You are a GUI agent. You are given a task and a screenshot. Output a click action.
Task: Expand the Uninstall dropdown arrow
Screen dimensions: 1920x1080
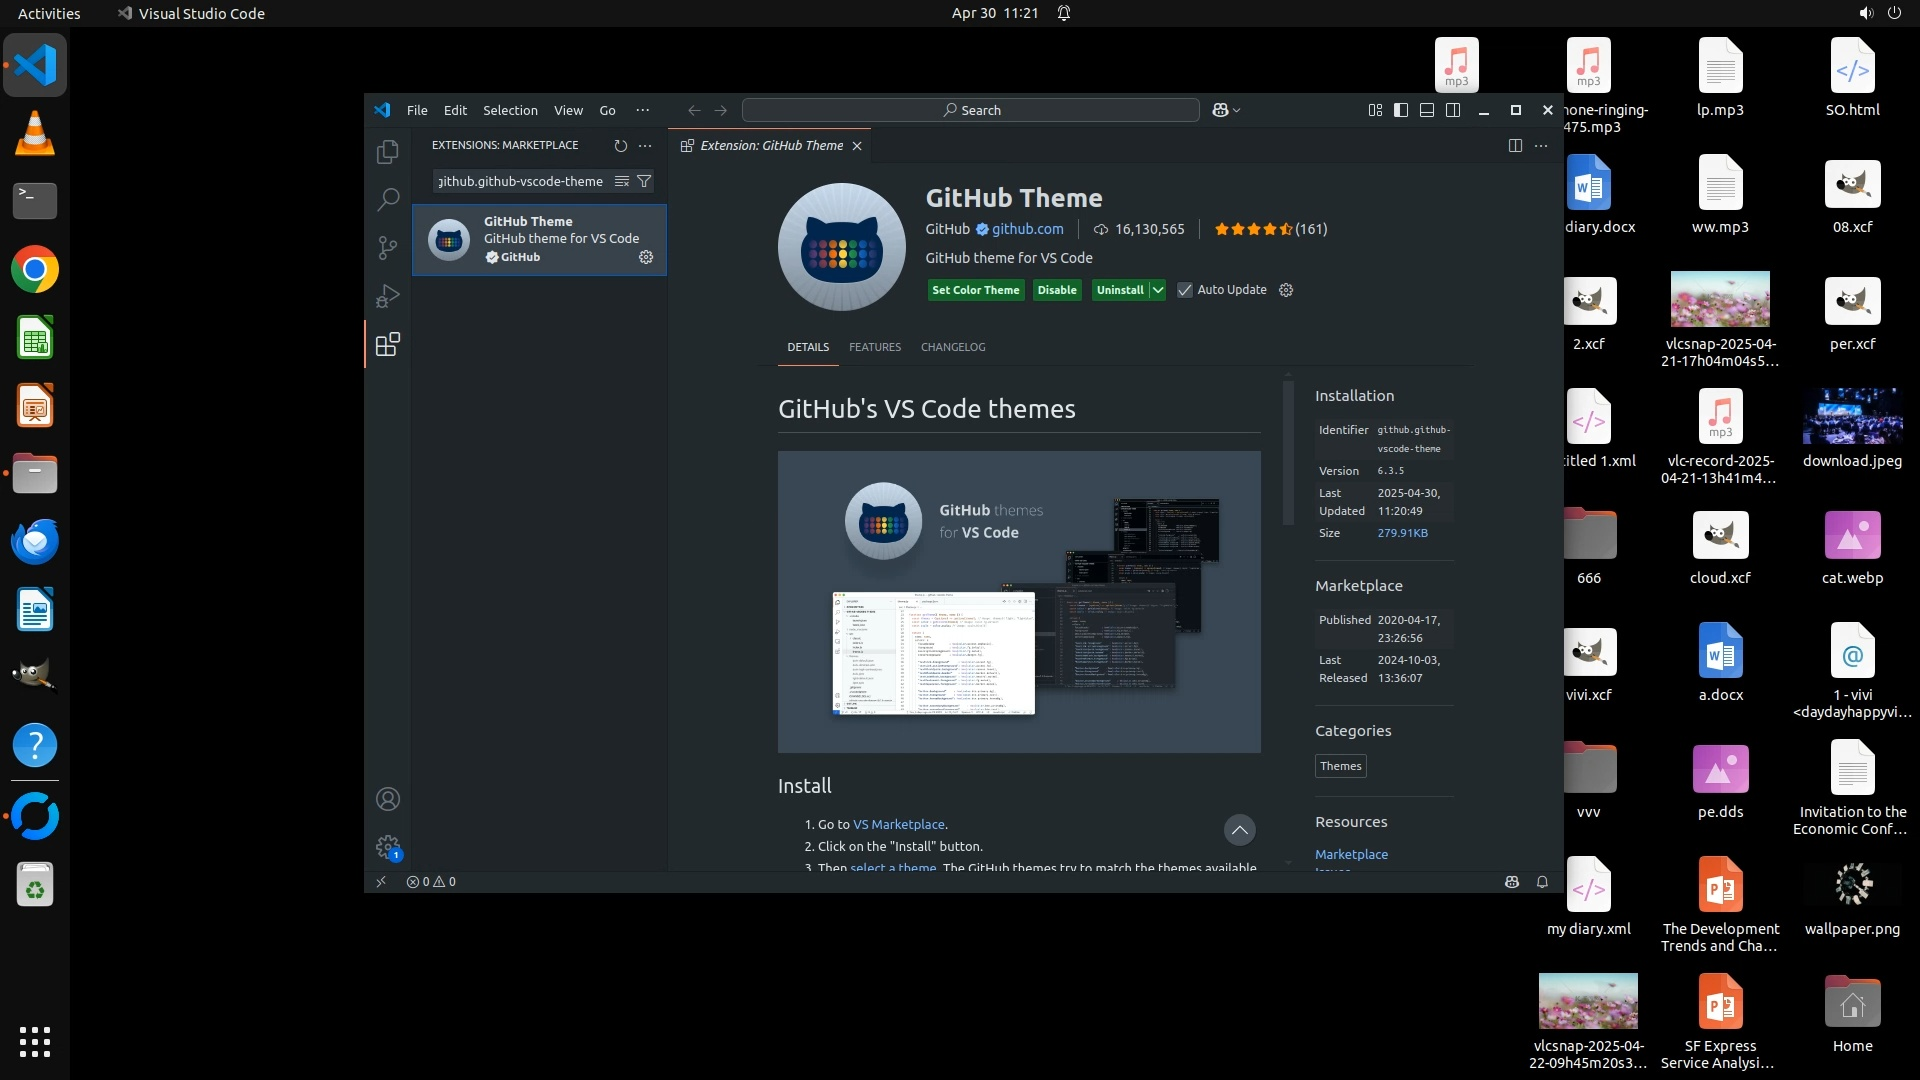pyautogui.click(x=1157, y=290)
